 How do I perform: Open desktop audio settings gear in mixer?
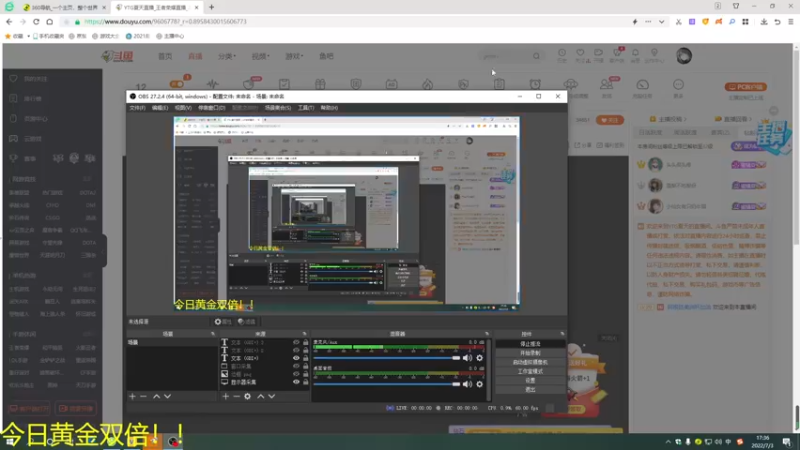tap(480, 384)
